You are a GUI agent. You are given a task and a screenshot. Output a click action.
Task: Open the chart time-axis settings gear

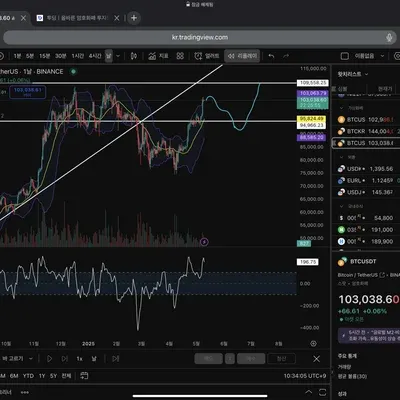point(313,343)
